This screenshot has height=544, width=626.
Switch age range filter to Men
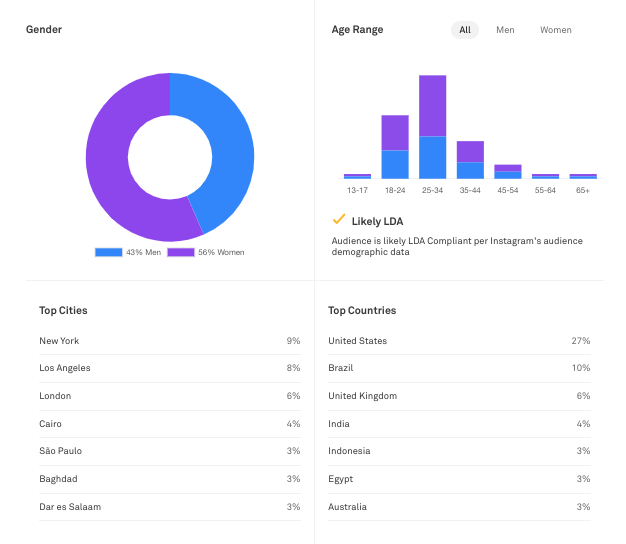pos(505,30)
